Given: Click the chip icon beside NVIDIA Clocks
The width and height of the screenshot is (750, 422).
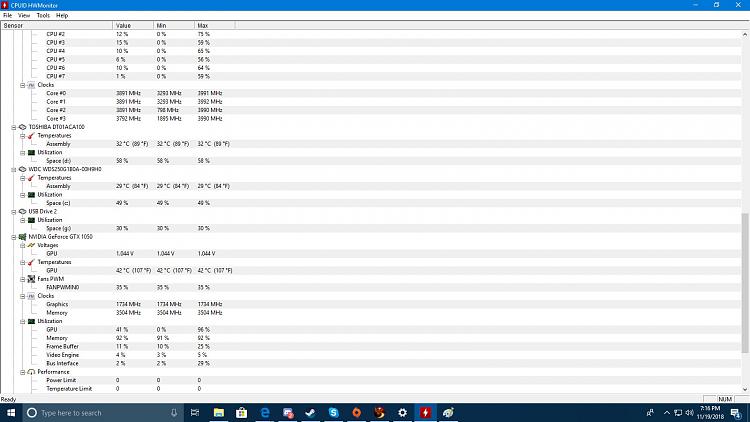Looking at the screenshot, I should (x=31, y=296).
